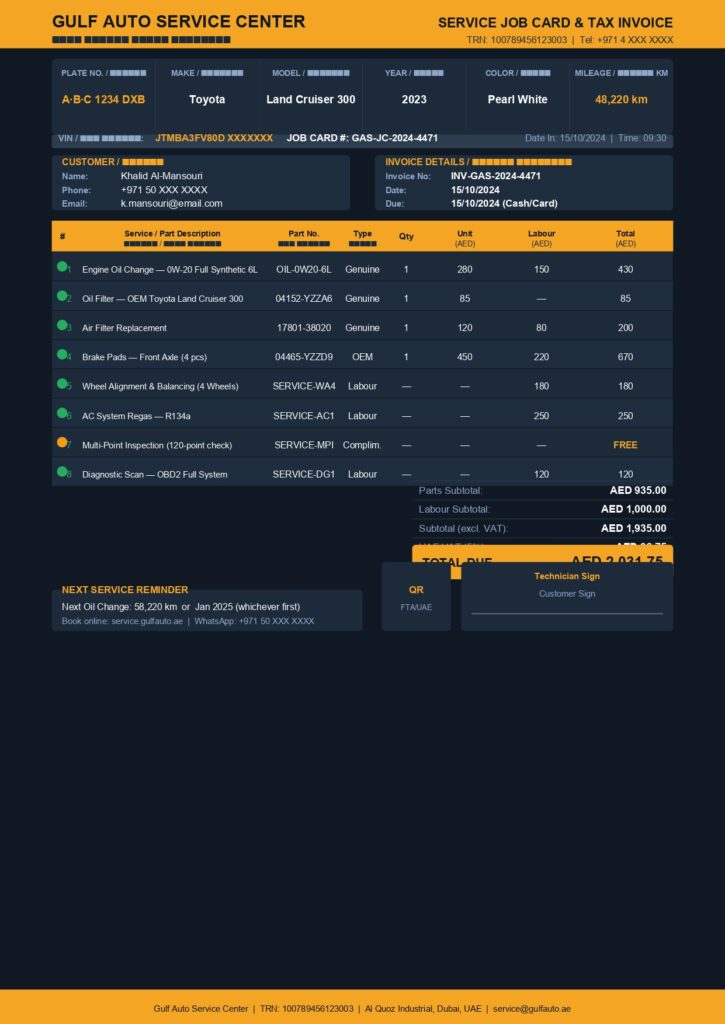Click the model Land Cruiser 300
This screenshot has width=725, height=1024.
311,99
